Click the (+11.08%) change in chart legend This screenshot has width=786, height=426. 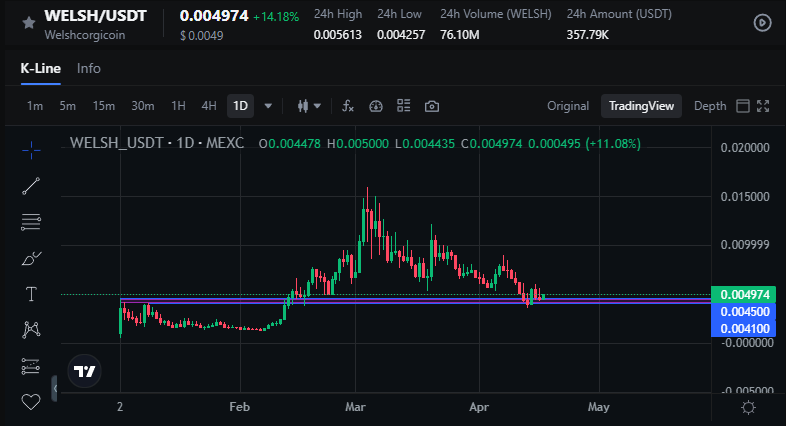[613, 144]
